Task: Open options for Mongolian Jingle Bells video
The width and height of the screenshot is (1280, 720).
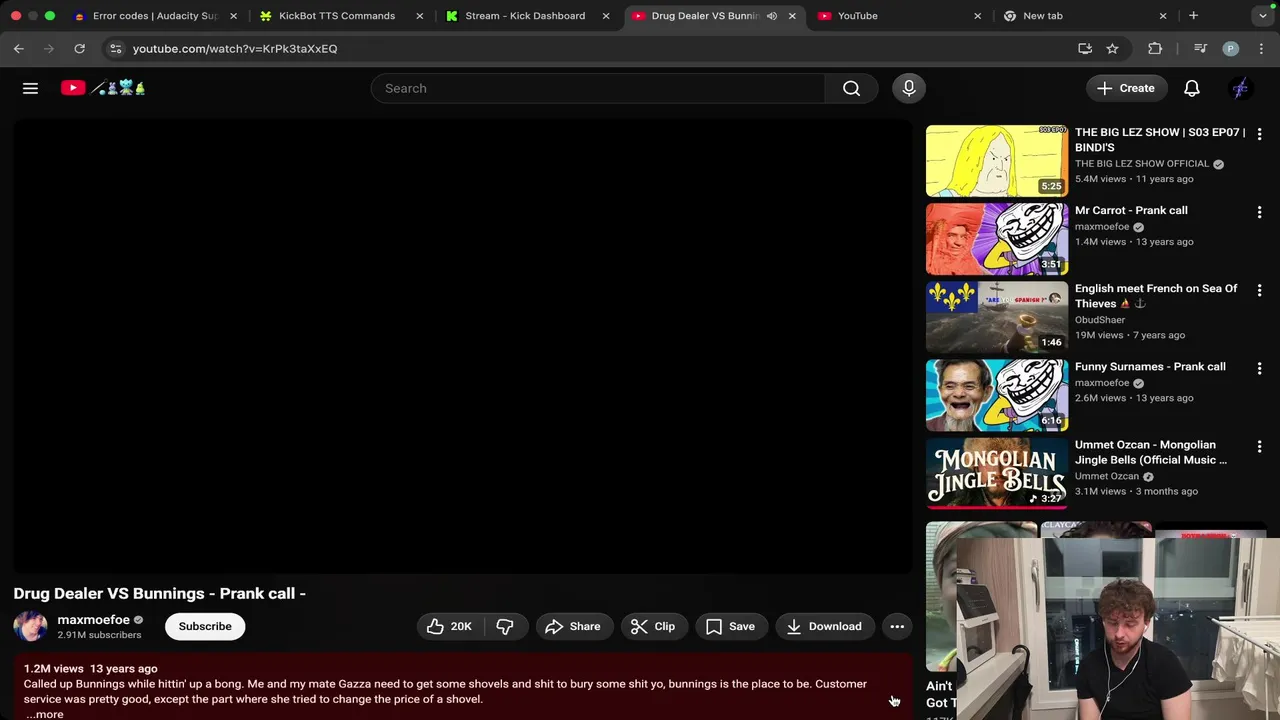Action: pyautogui.click(x=1259, y=446)
